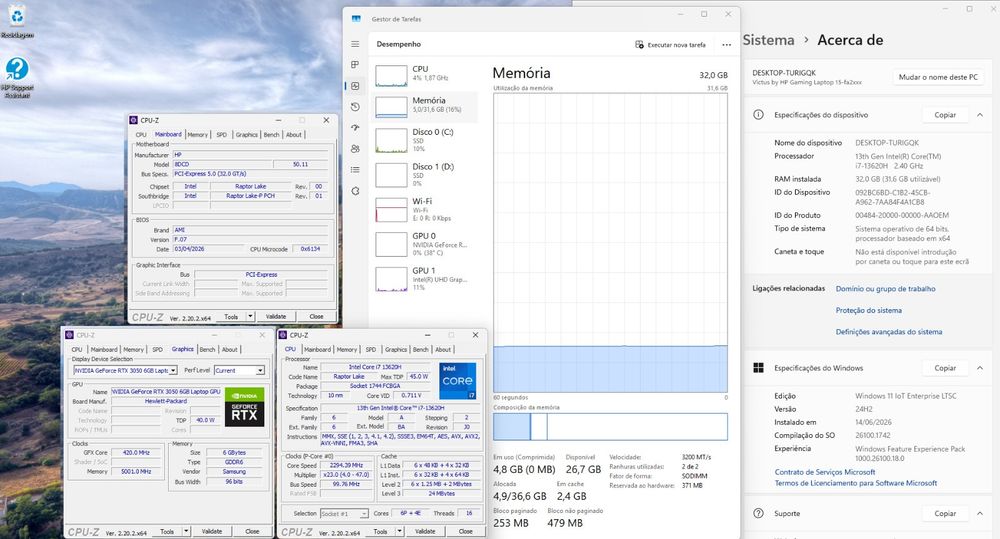Image resolution: width=1000 pixels, height=539 pixels.
Task: Switch to SPD tab in Mainboard CPU-Z window
Action: pos(221,135)
